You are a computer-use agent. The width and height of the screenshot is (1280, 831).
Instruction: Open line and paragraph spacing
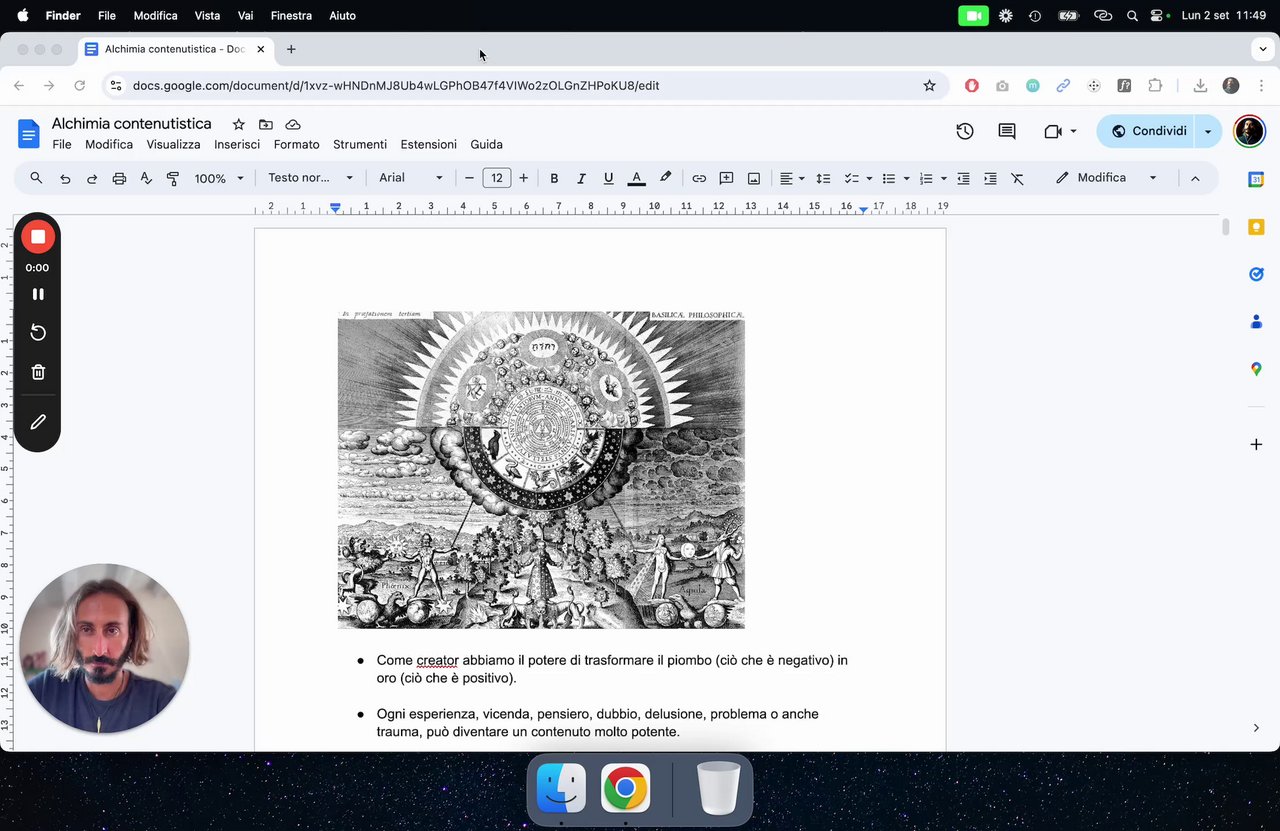tap(823, 178)
